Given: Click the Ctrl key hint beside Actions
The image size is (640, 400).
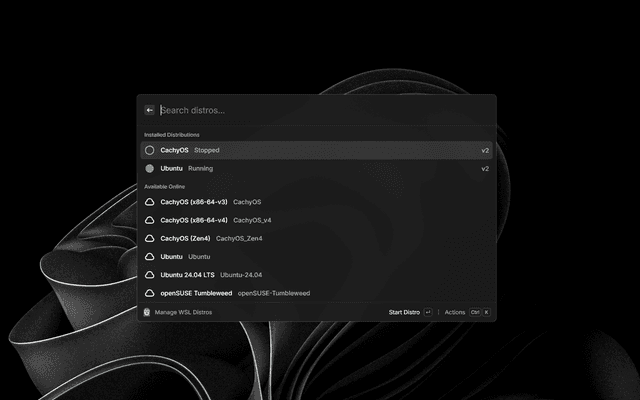Looking at the screenshot, I should pyautogui.click(x=475, y=312).
